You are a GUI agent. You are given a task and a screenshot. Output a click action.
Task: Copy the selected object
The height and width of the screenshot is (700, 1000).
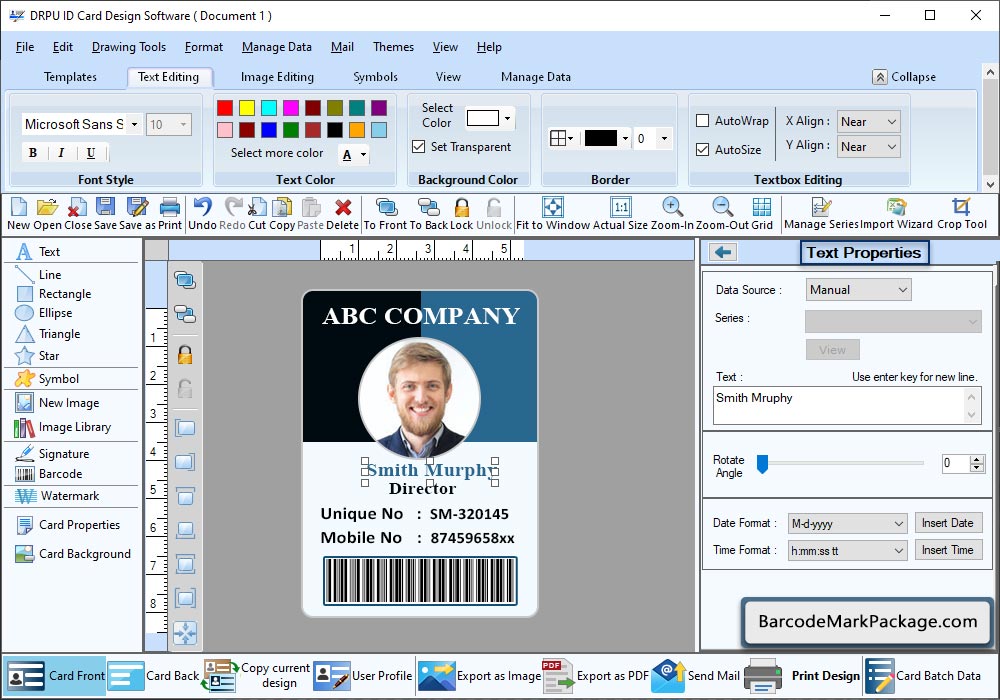click(x=282, y=214)
